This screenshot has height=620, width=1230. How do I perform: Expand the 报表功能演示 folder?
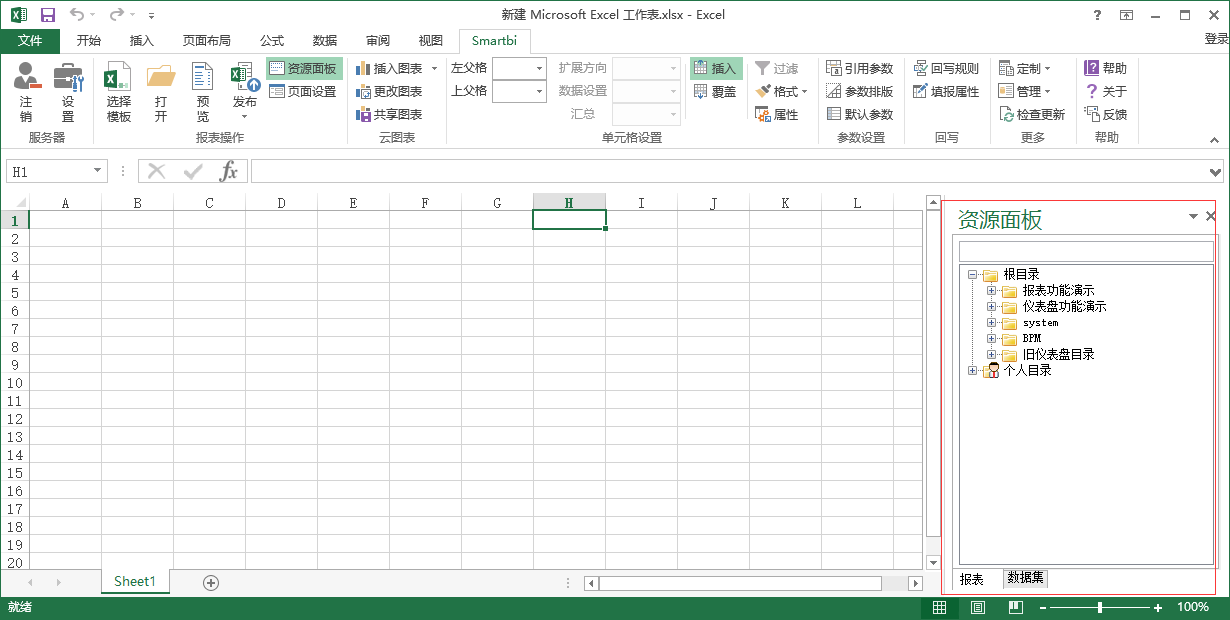click(992, 290)
